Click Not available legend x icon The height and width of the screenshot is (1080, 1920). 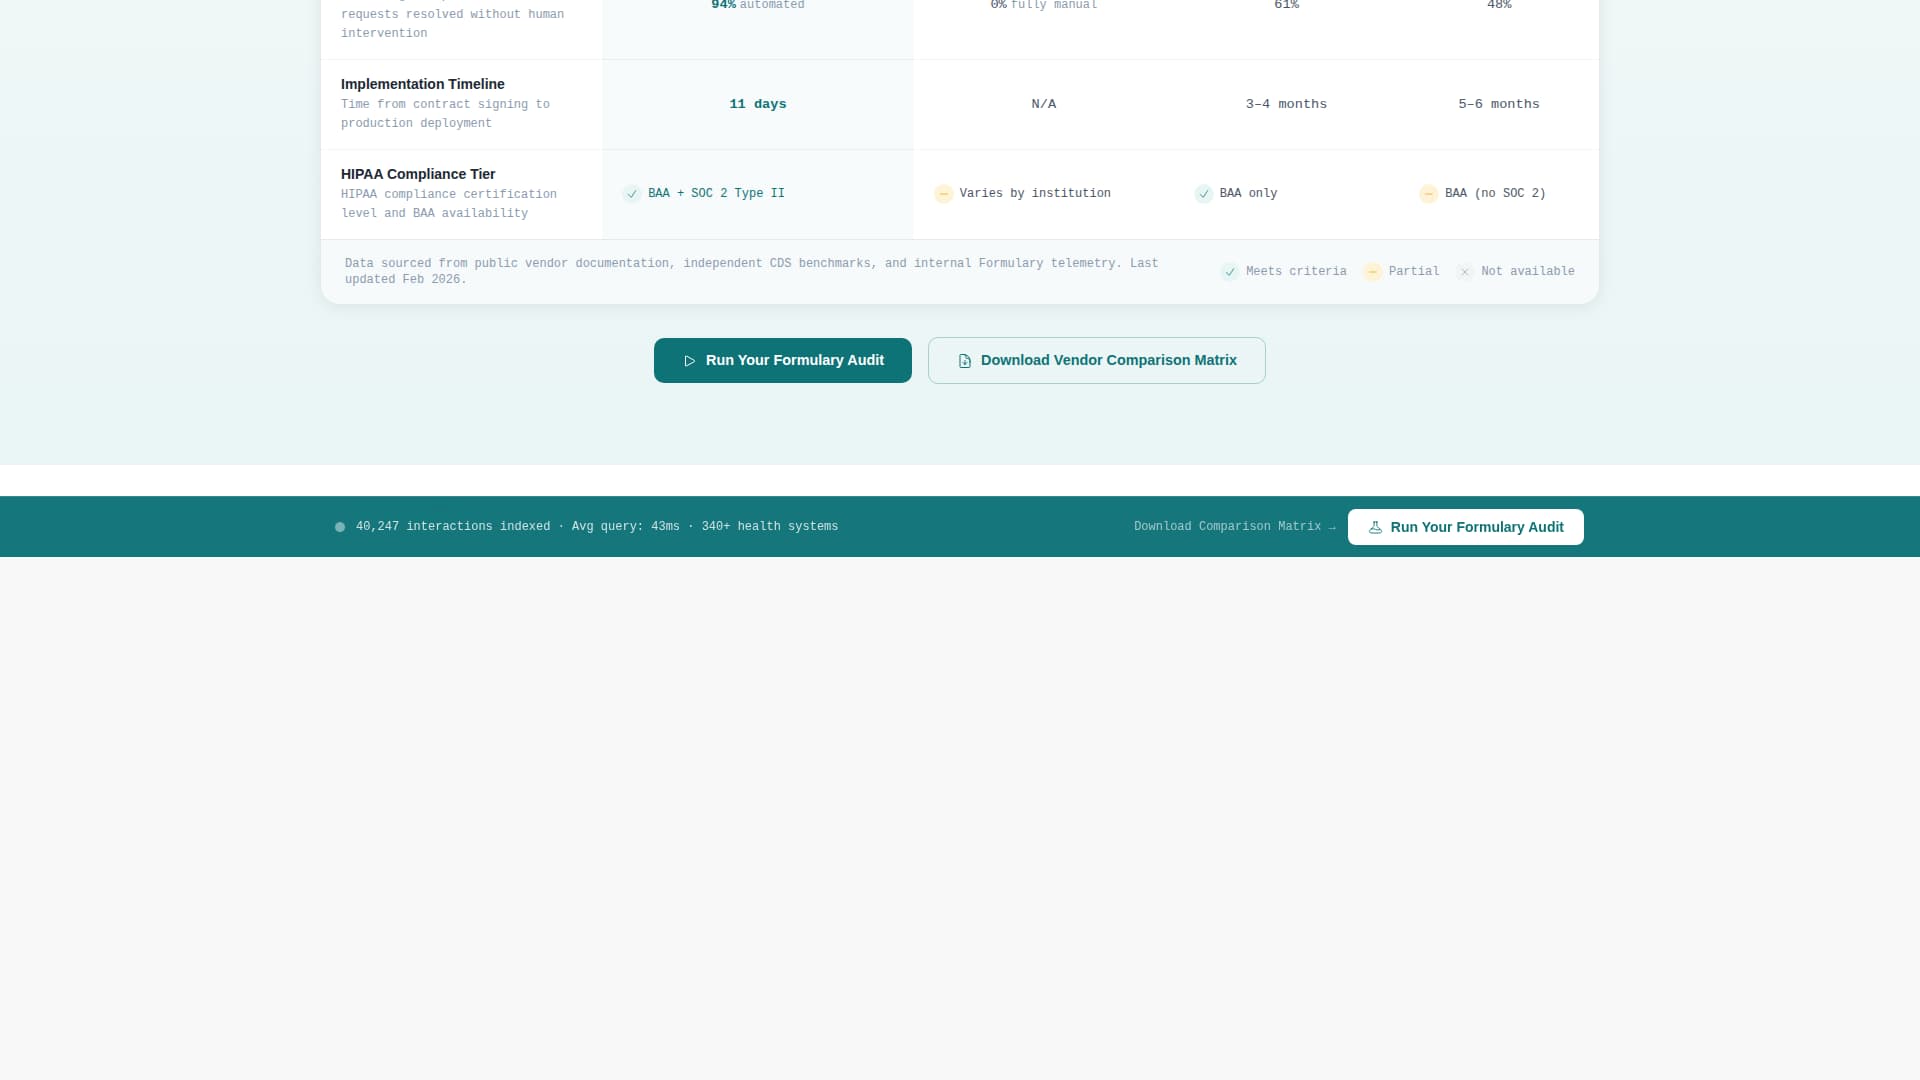click(x=1465, y=272)
